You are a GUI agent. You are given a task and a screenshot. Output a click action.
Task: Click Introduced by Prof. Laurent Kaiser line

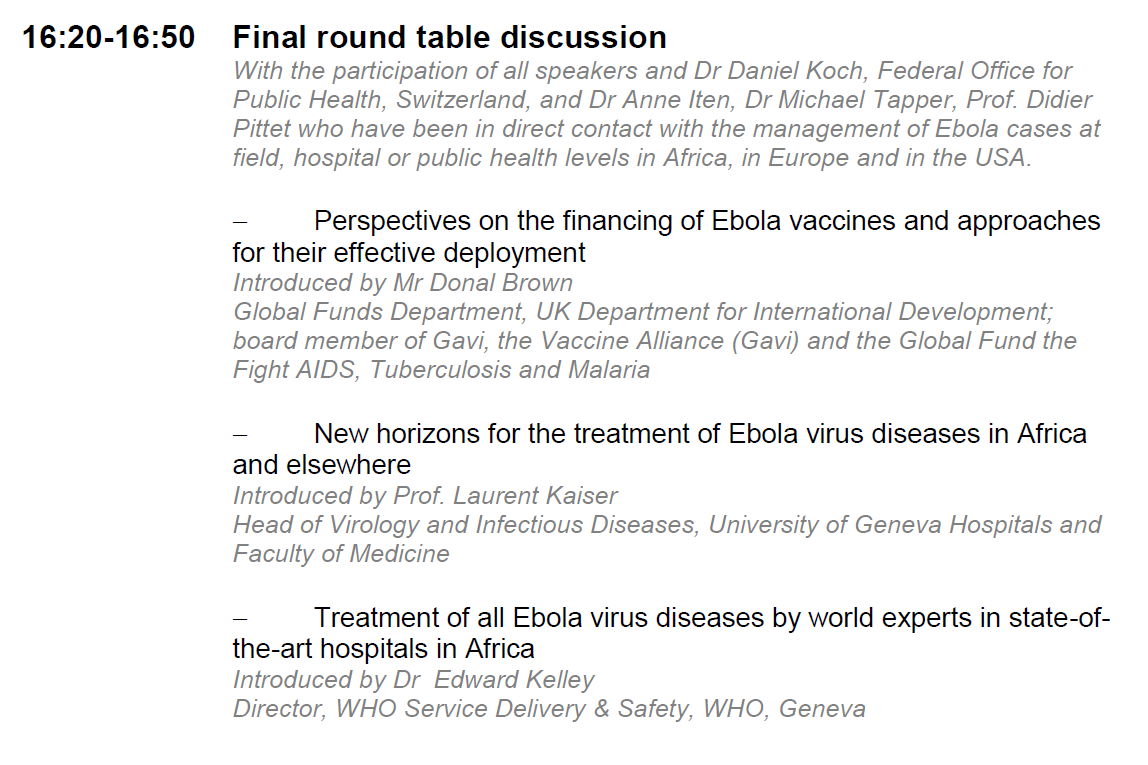tap(425, 496)
